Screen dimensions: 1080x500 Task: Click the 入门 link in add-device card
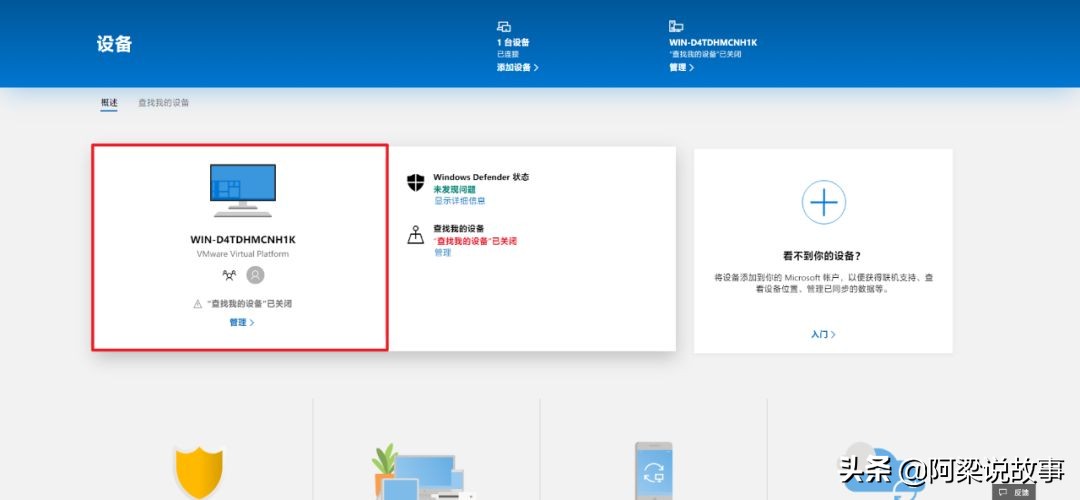(823, 334)
